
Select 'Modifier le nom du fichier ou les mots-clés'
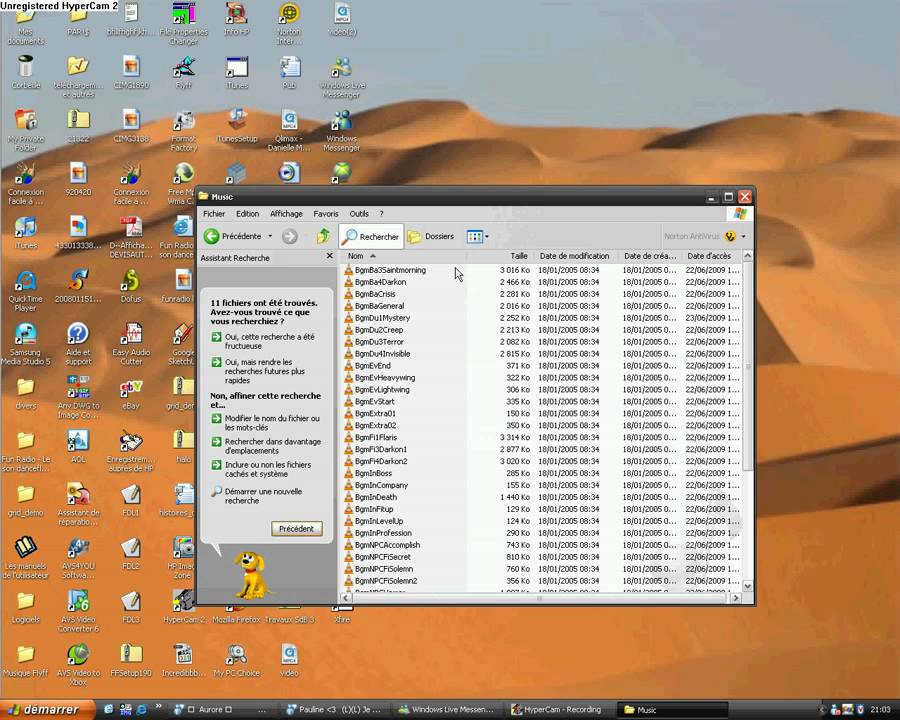pos(266,423)
